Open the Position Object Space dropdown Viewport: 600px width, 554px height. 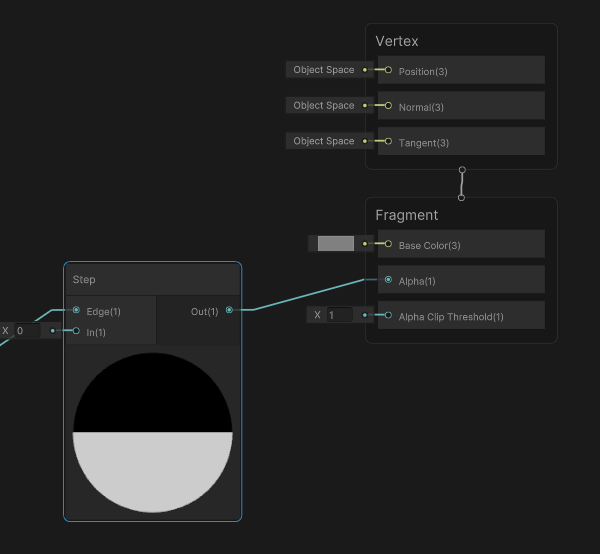pos(324,70)
